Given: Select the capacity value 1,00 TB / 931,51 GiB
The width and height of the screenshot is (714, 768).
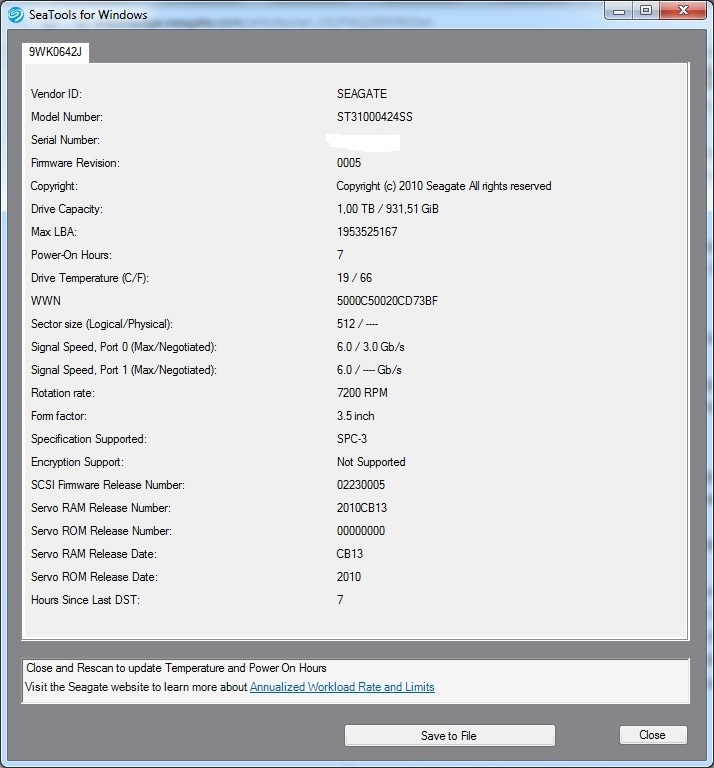Looking at the screenshot, I should click(387, 209).
